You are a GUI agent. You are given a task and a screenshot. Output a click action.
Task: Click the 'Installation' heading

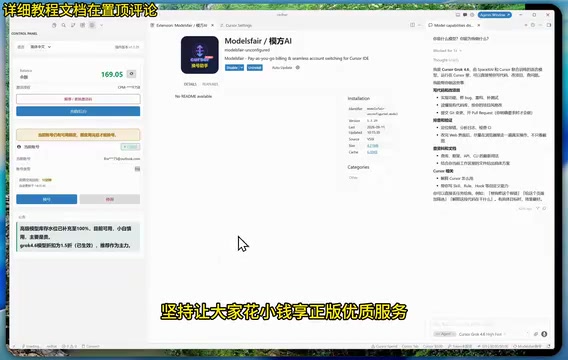pos(359,99)
